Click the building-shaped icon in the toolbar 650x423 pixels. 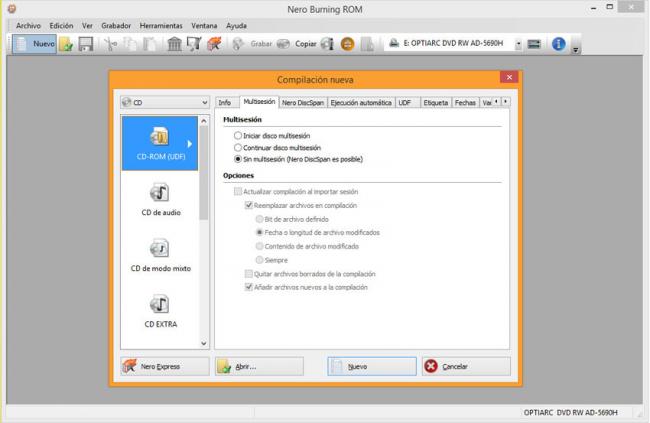pos(175,44)
